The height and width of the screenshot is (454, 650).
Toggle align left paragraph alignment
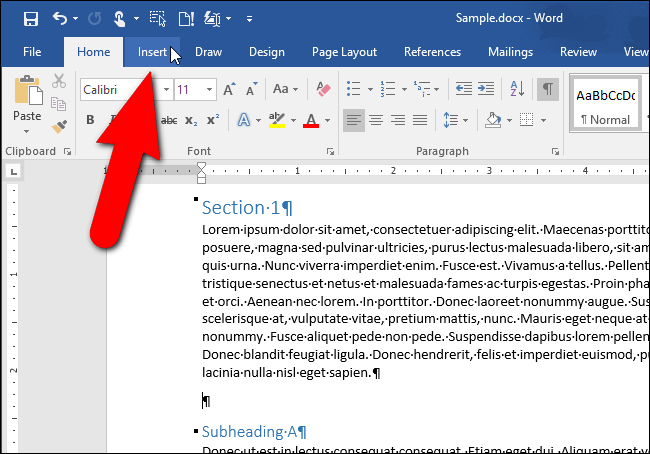[x=353, y=121]
